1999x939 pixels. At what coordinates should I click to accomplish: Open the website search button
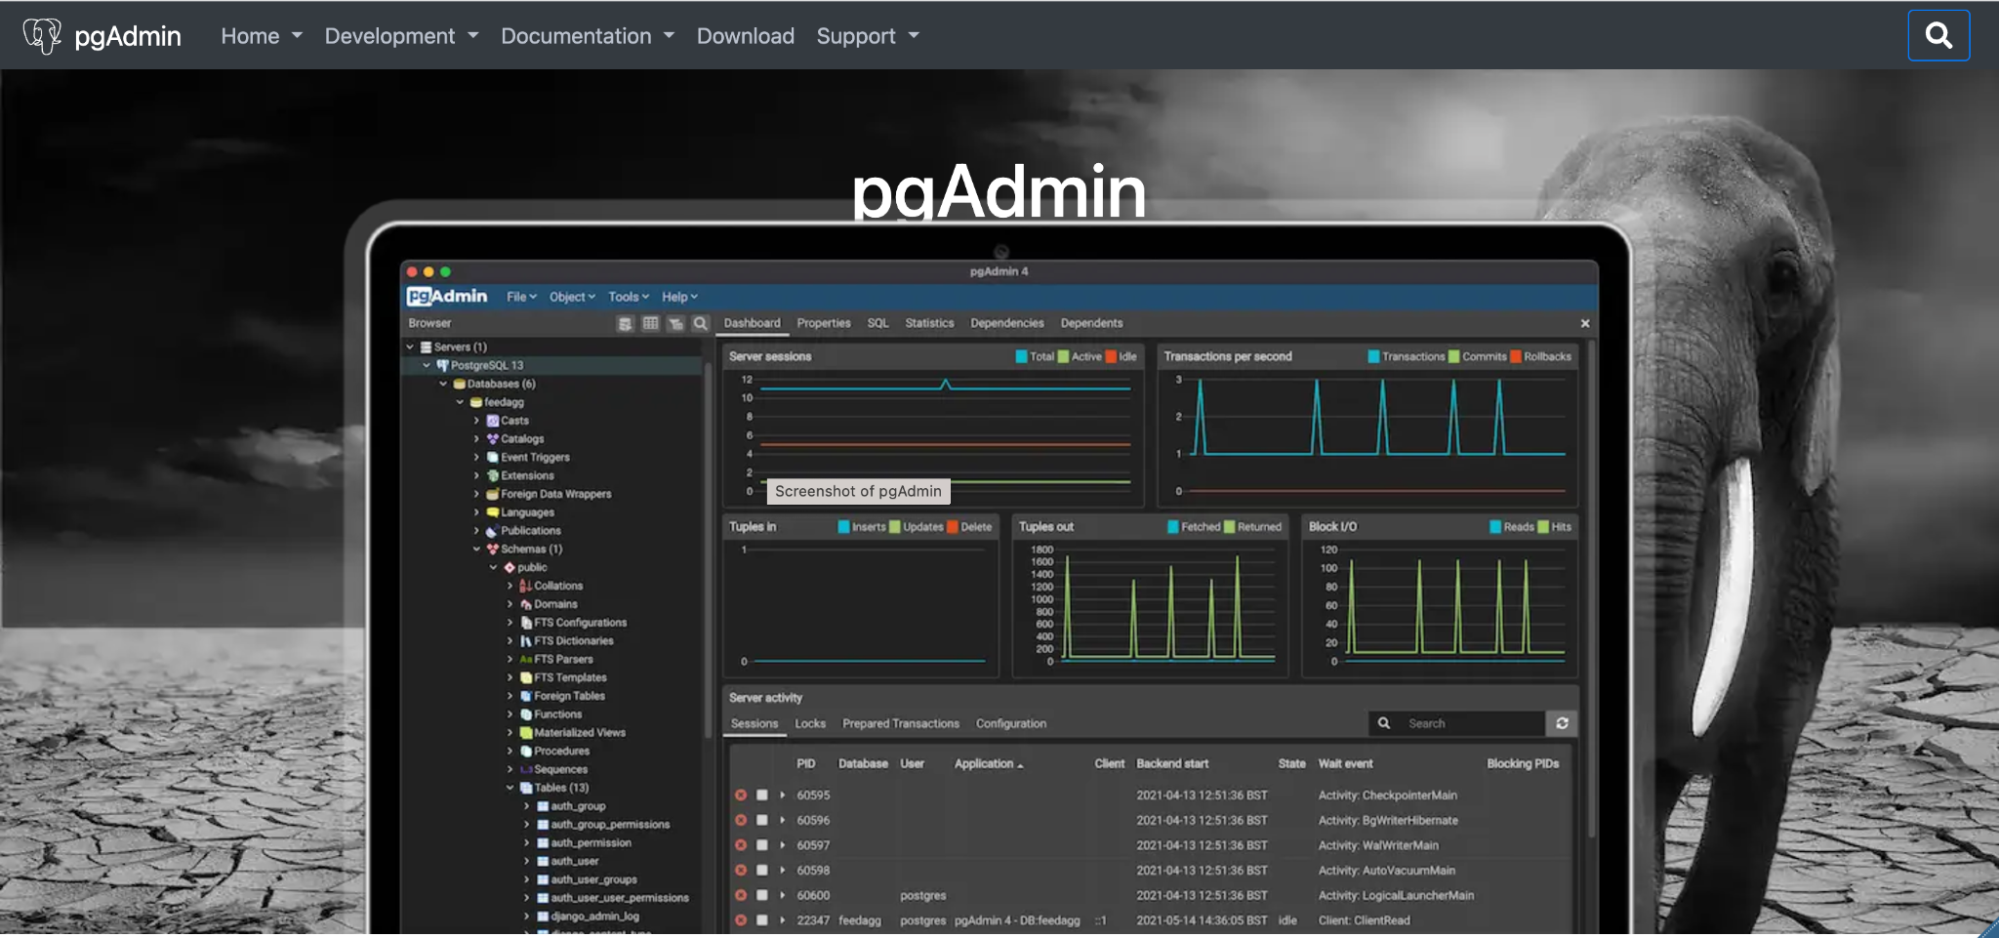1938,36
